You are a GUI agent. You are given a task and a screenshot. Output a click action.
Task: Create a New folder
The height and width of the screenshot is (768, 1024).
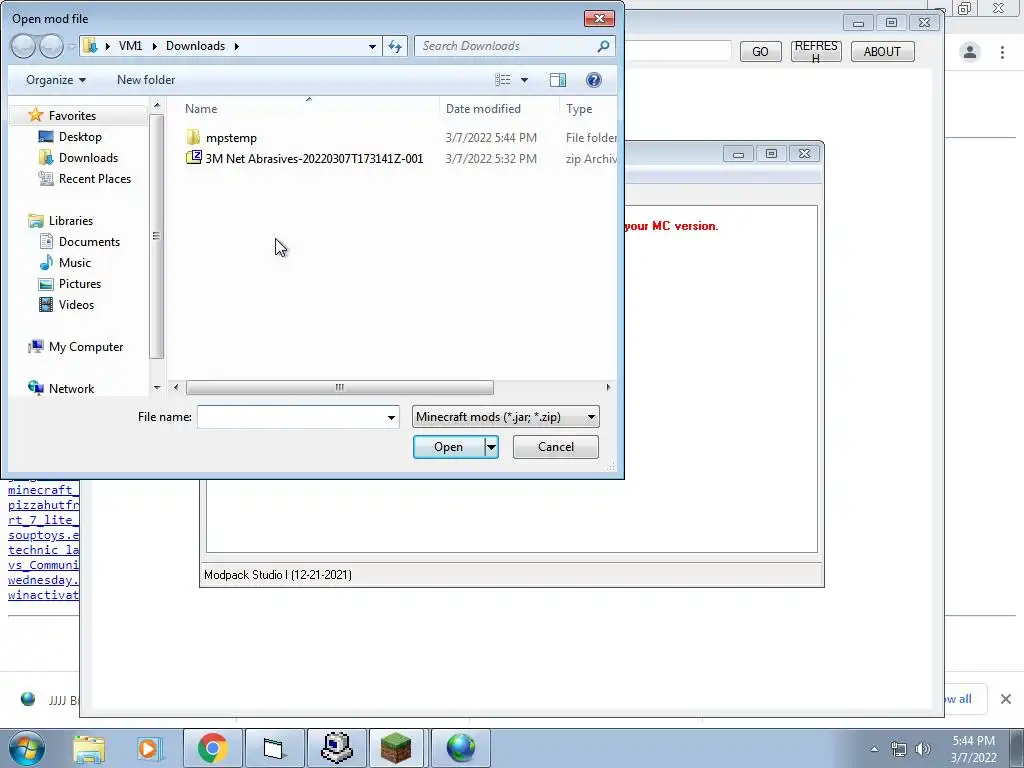tap(146, 80)
